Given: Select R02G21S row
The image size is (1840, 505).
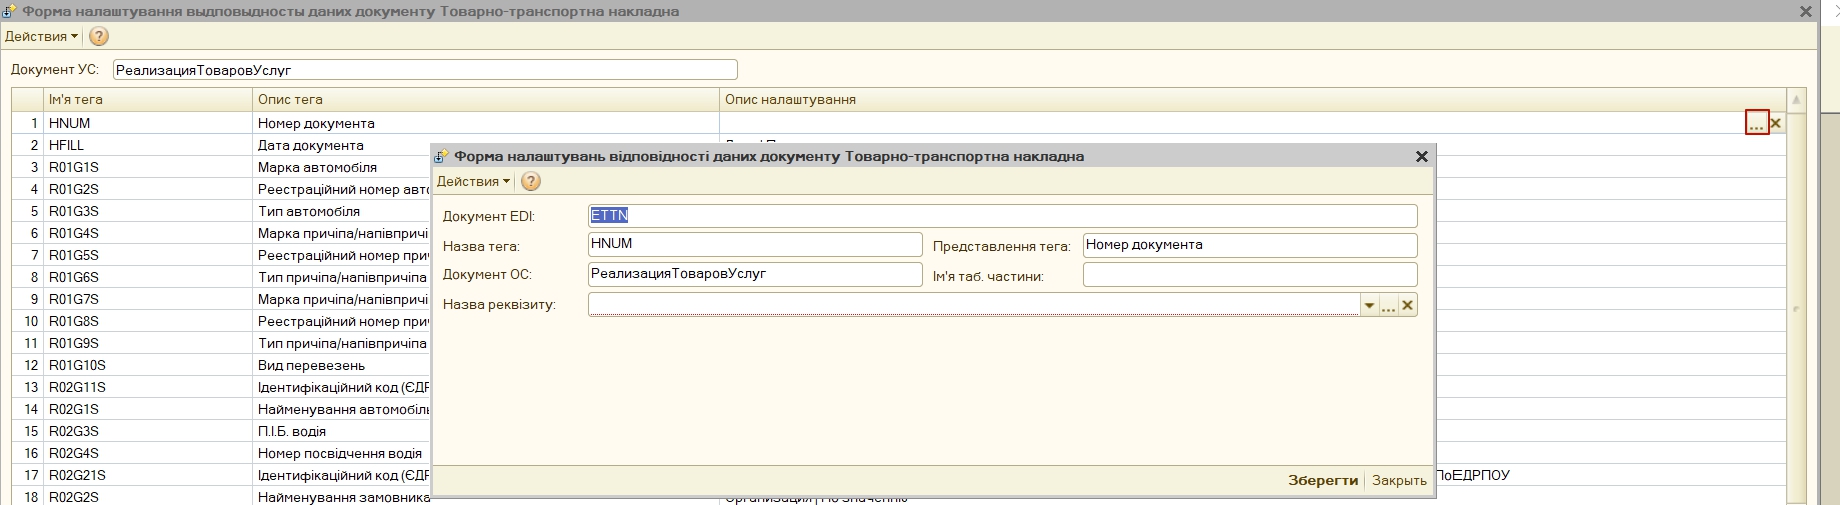Looking at the screenshot, I should pyautogui.click(x=148, y=475).
